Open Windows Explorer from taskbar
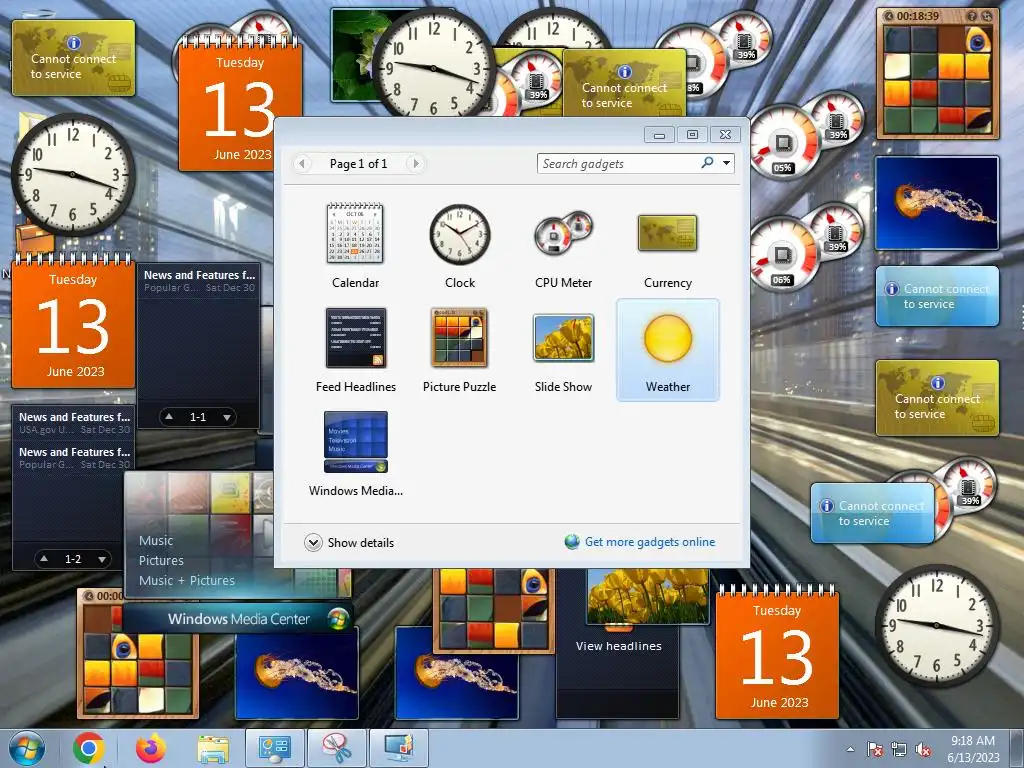The height and width of the screenshot is (768, 1024). [x=213, y=749]
